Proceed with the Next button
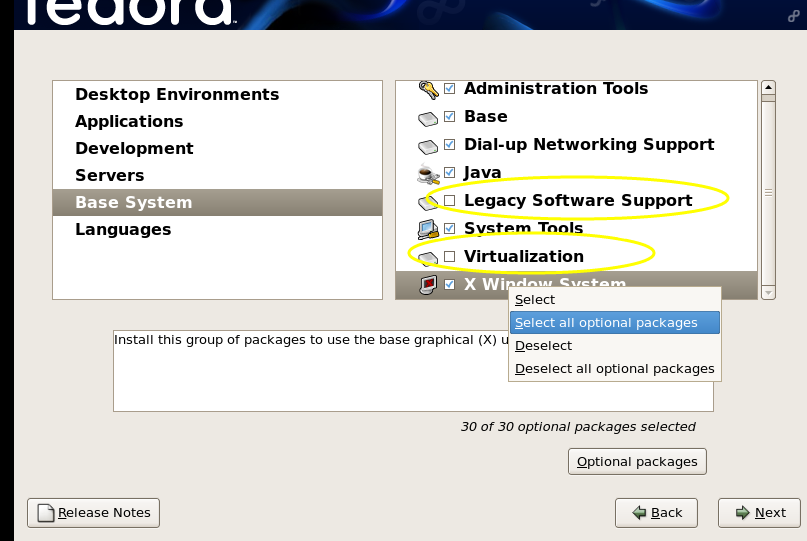 759,513
